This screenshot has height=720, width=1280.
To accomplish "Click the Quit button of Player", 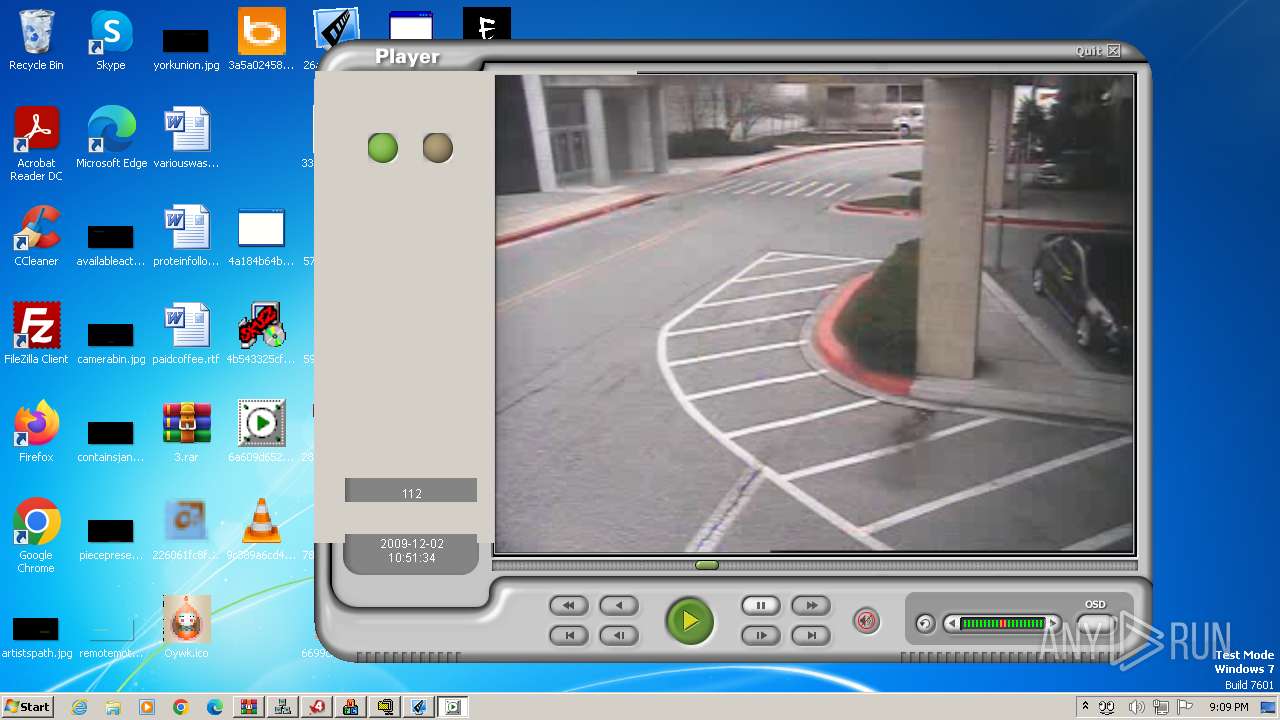I will click(1097, 51).
